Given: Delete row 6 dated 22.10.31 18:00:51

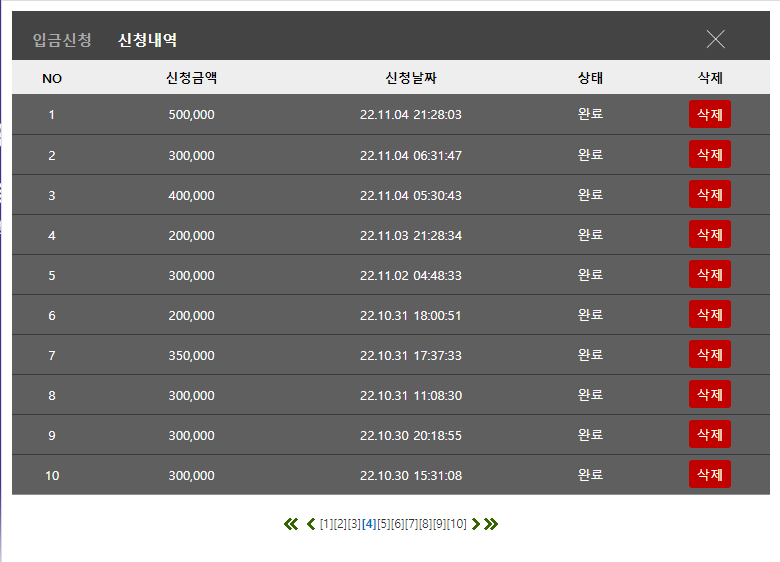Looking at the screenshot, I should tap(710, 314).
